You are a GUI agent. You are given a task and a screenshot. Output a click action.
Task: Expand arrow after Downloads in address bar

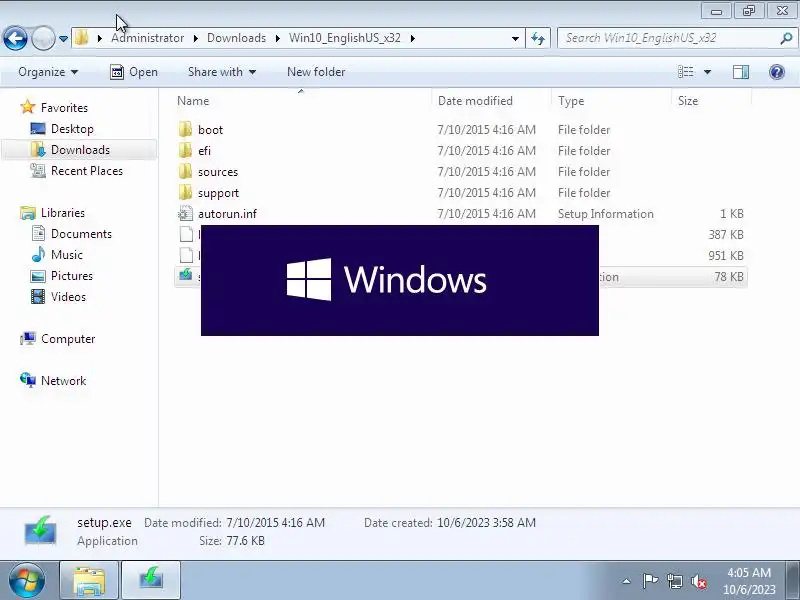278,38
